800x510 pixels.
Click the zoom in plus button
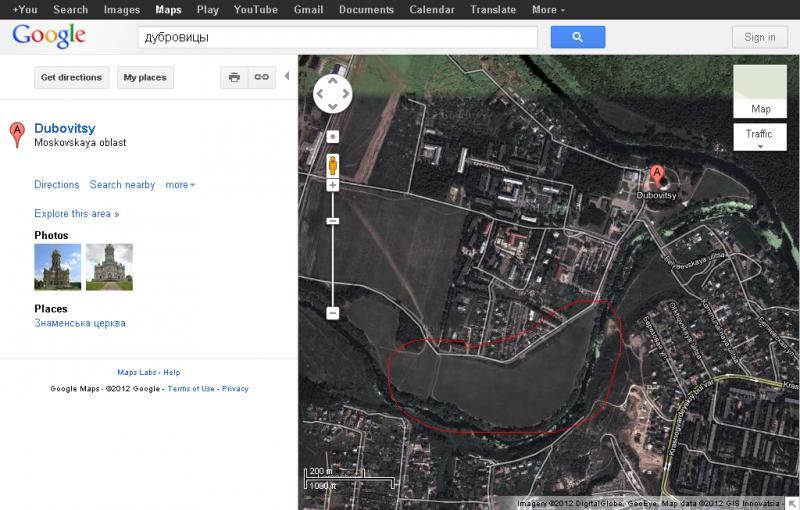(x=333, y=185)
